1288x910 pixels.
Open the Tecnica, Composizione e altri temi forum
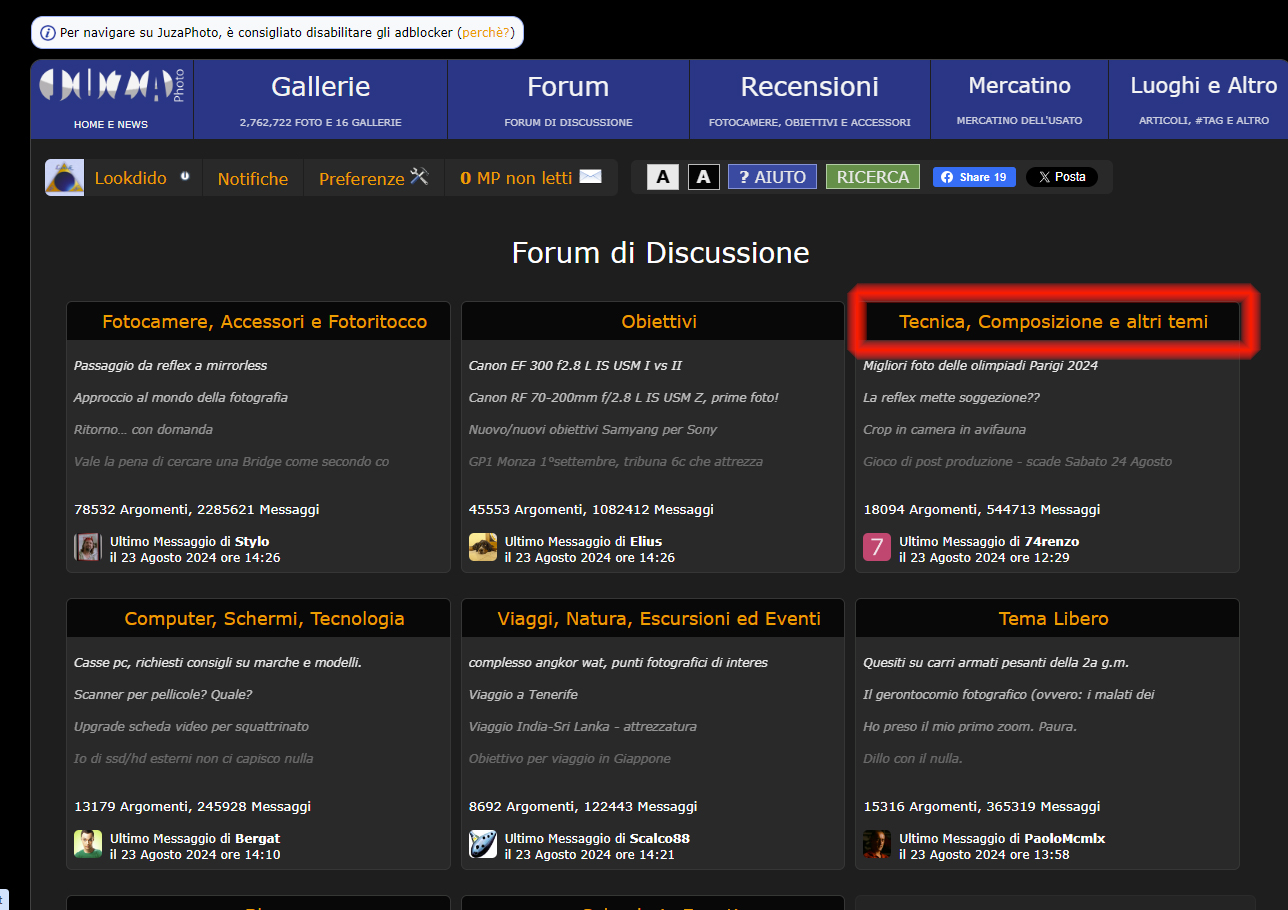click(1053, 321)
